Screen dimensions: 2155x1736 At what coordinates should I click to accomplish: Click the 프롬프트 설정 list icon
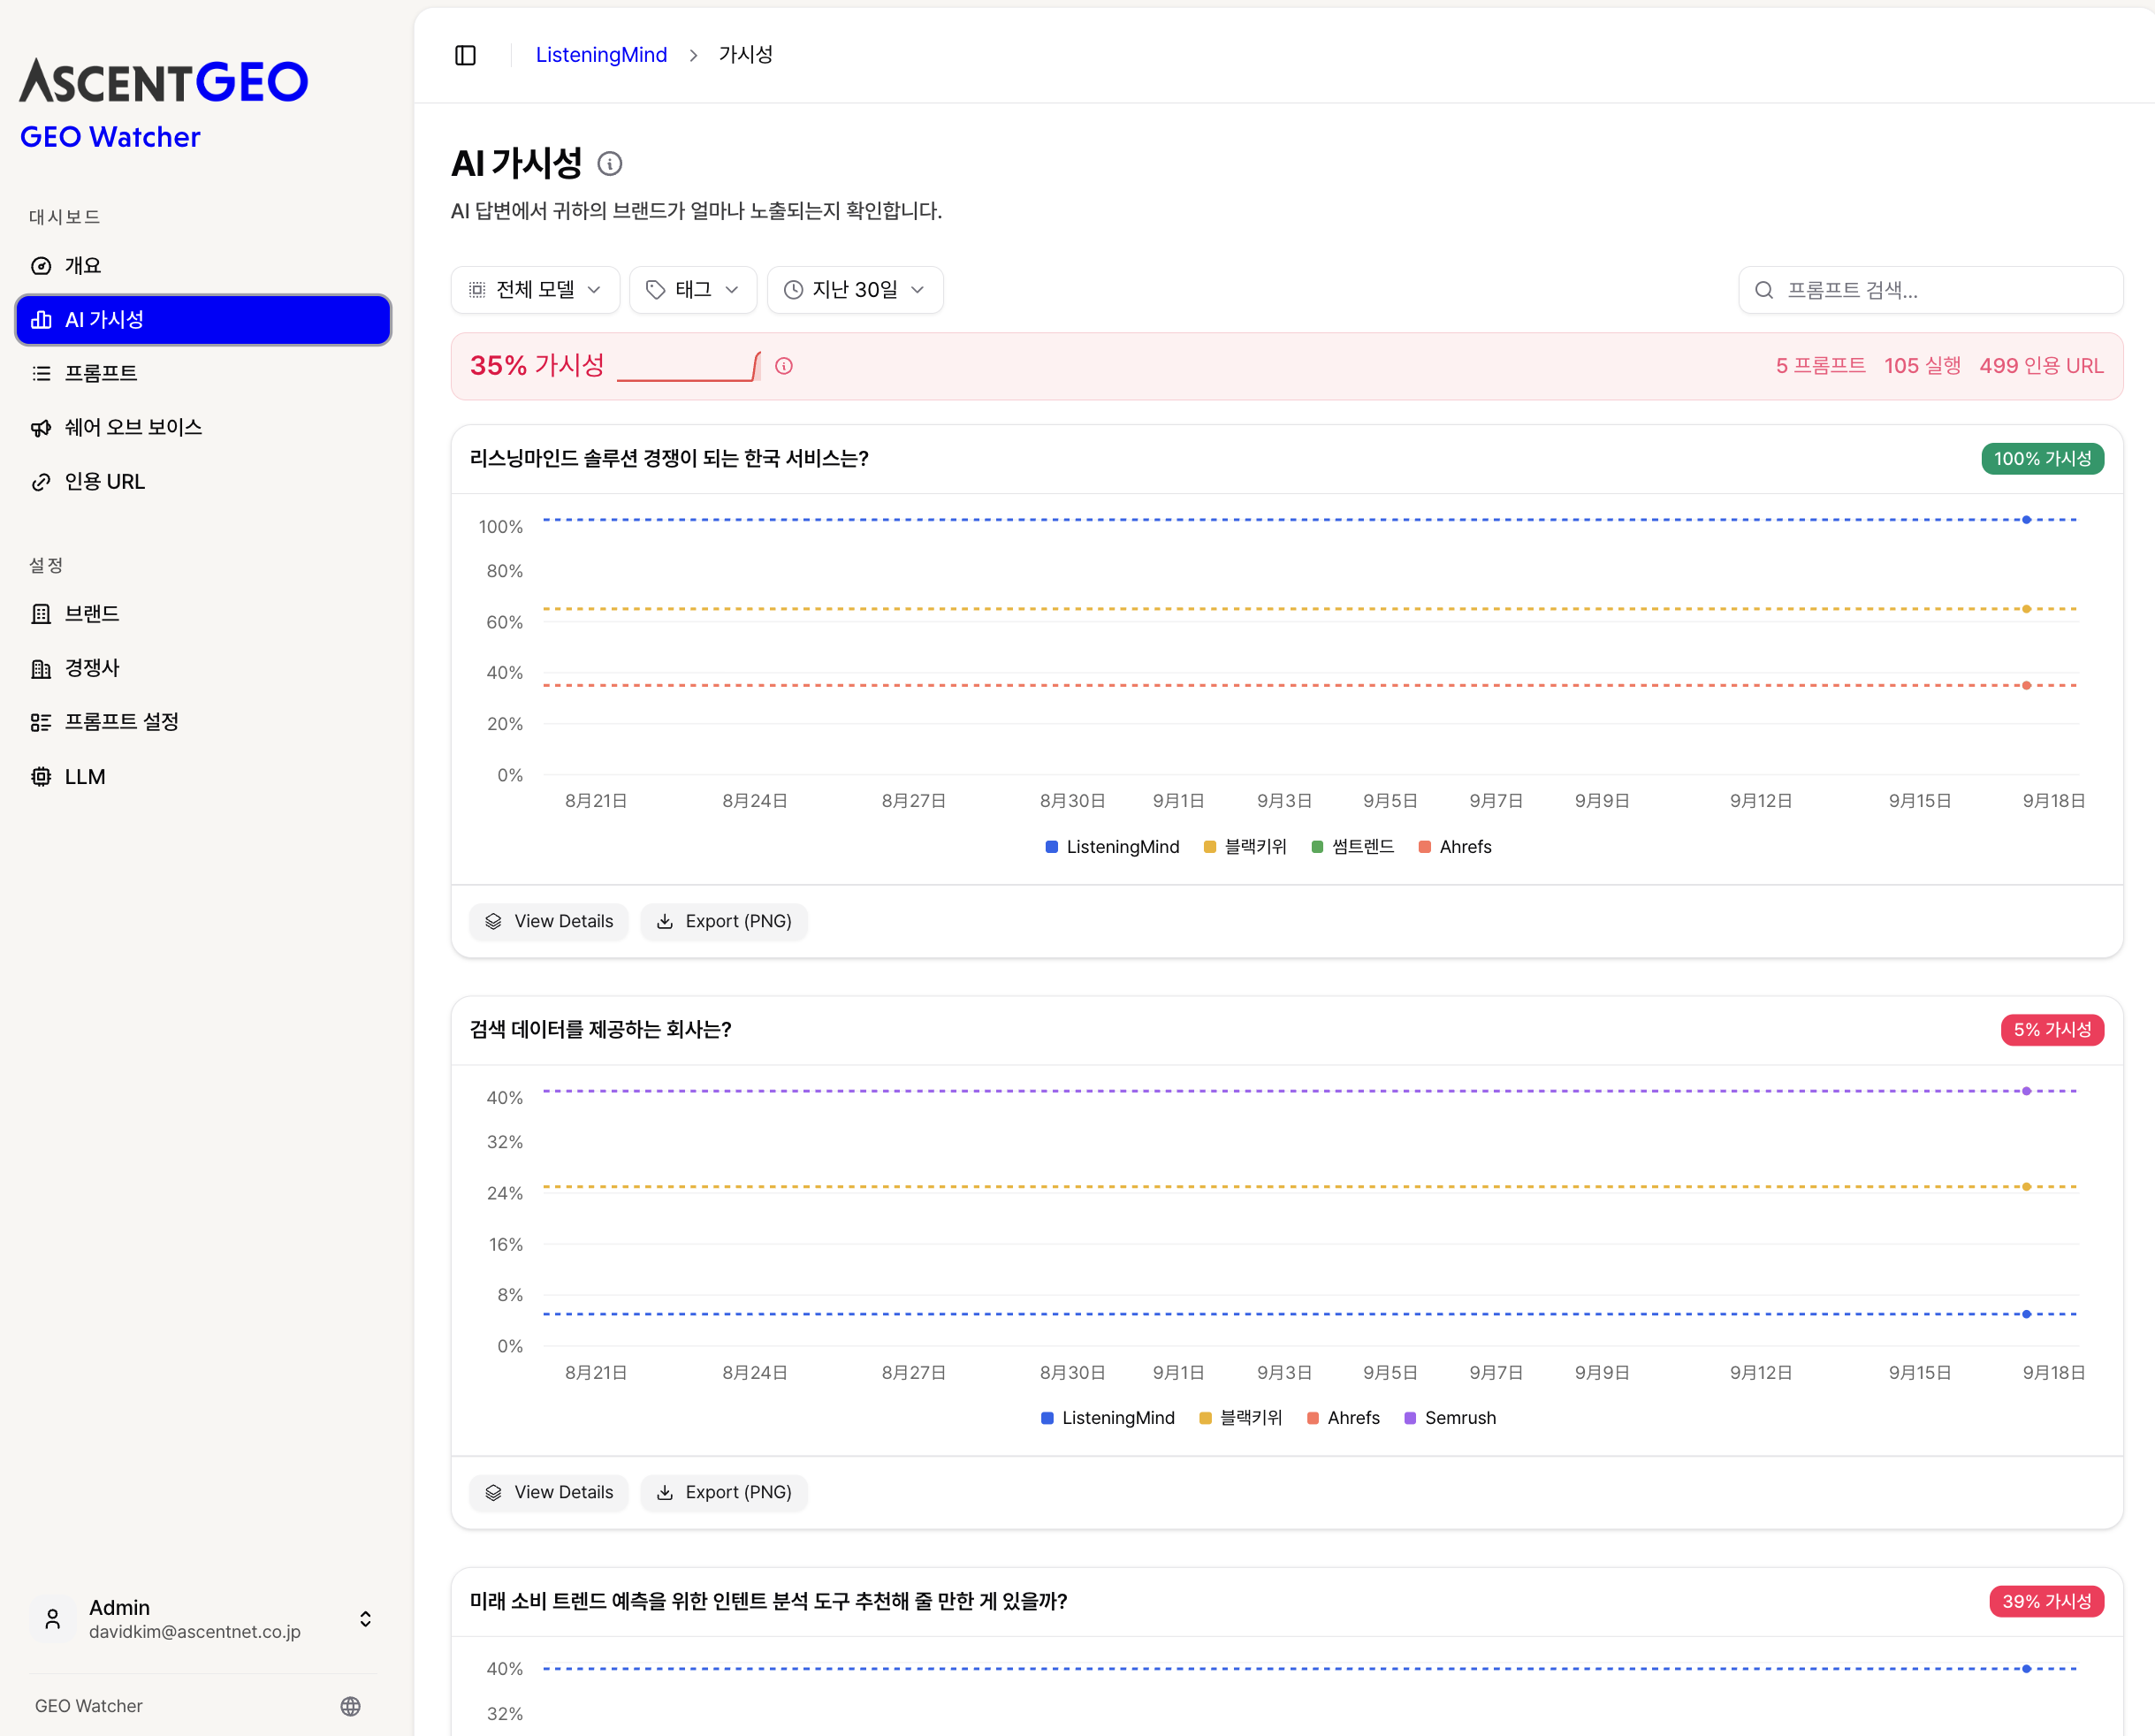pos(41,722)
